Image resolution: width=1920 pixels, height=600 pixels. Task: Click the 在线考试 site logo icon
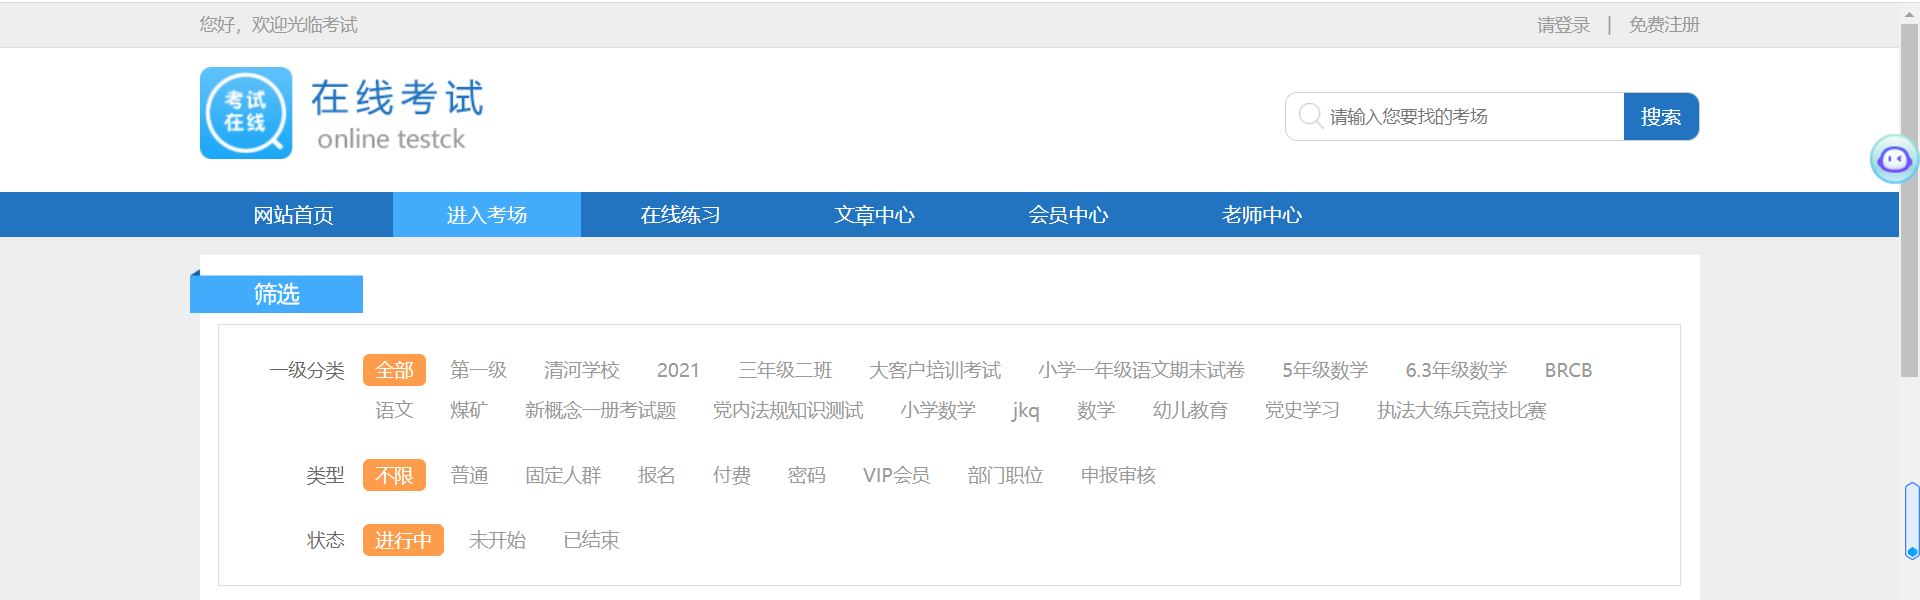click(x=246, y=113)
